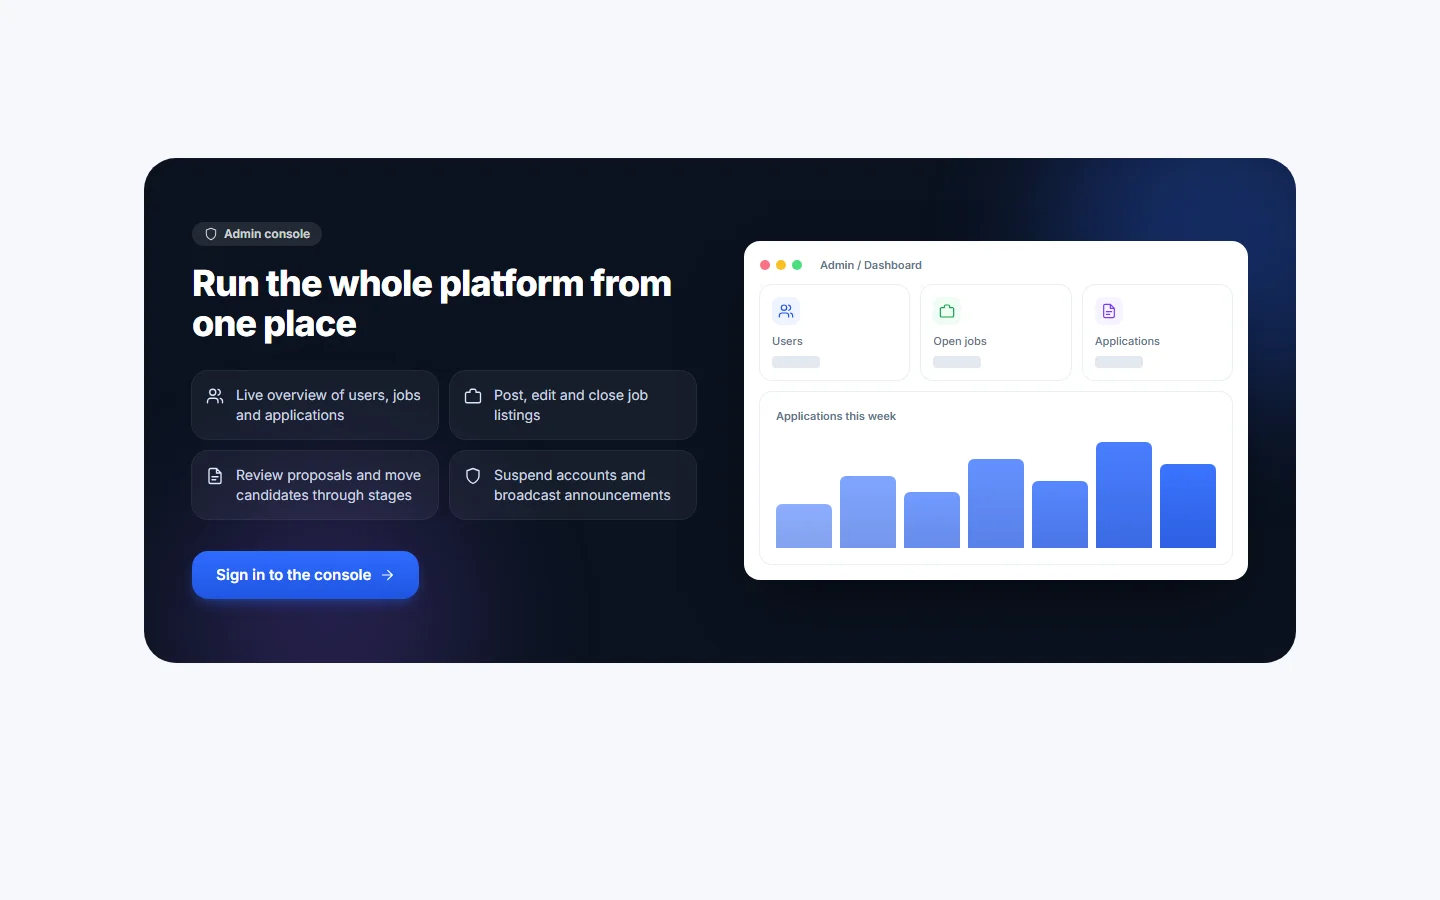Screen dimensions: 1440x900
Task: Click the green Open jobs briefcase icon
Action: pos(947,311)
